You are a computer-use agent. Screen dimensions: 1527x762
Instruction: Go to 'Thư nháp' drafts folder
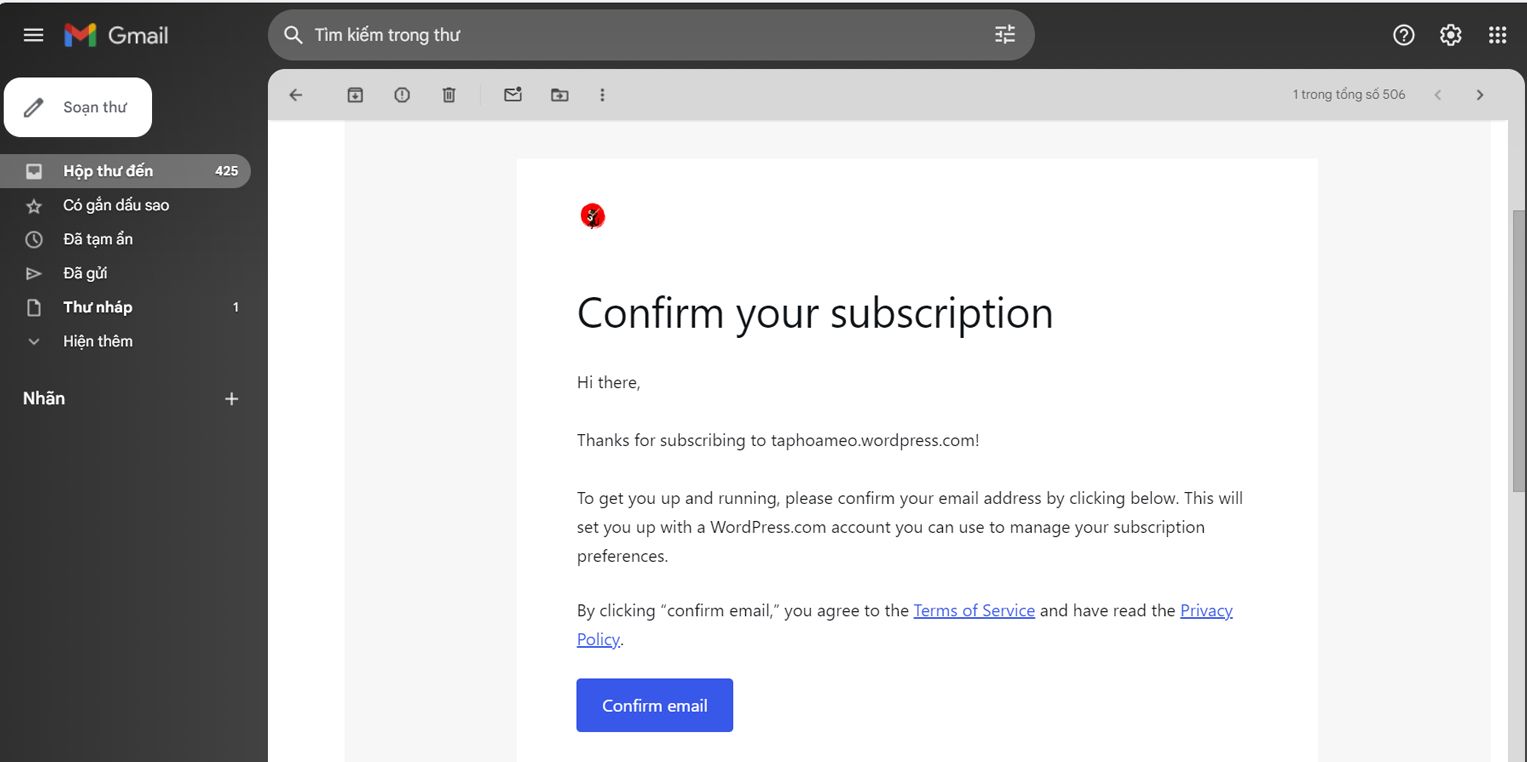97,307
